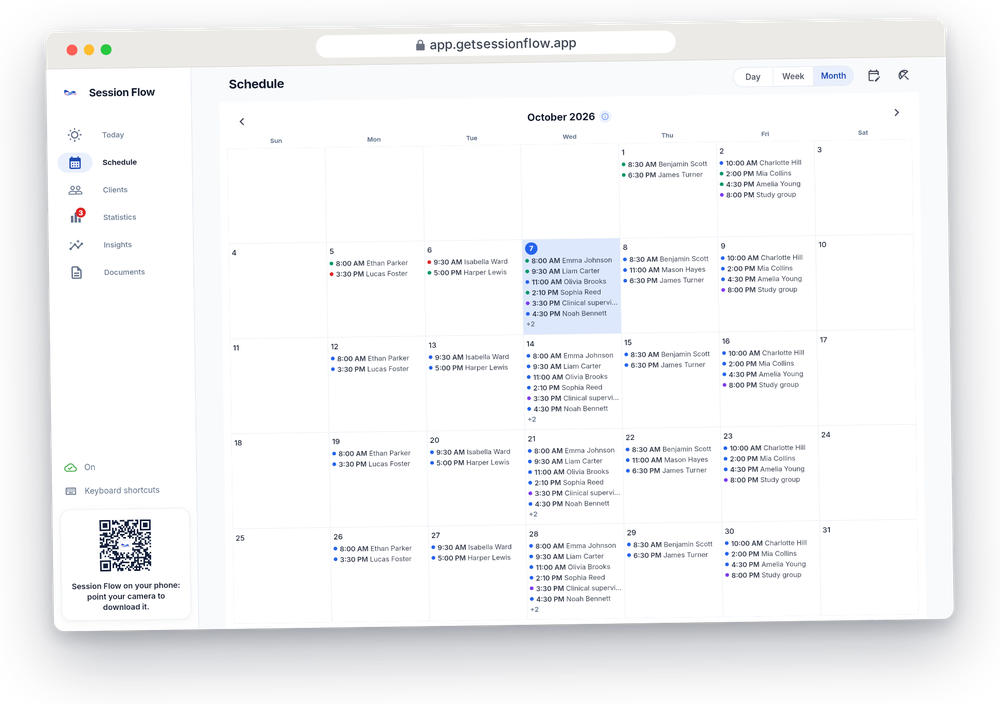1000x704 pixels.
Task: Click the Session Flow app name
Action: coord(122,92)
